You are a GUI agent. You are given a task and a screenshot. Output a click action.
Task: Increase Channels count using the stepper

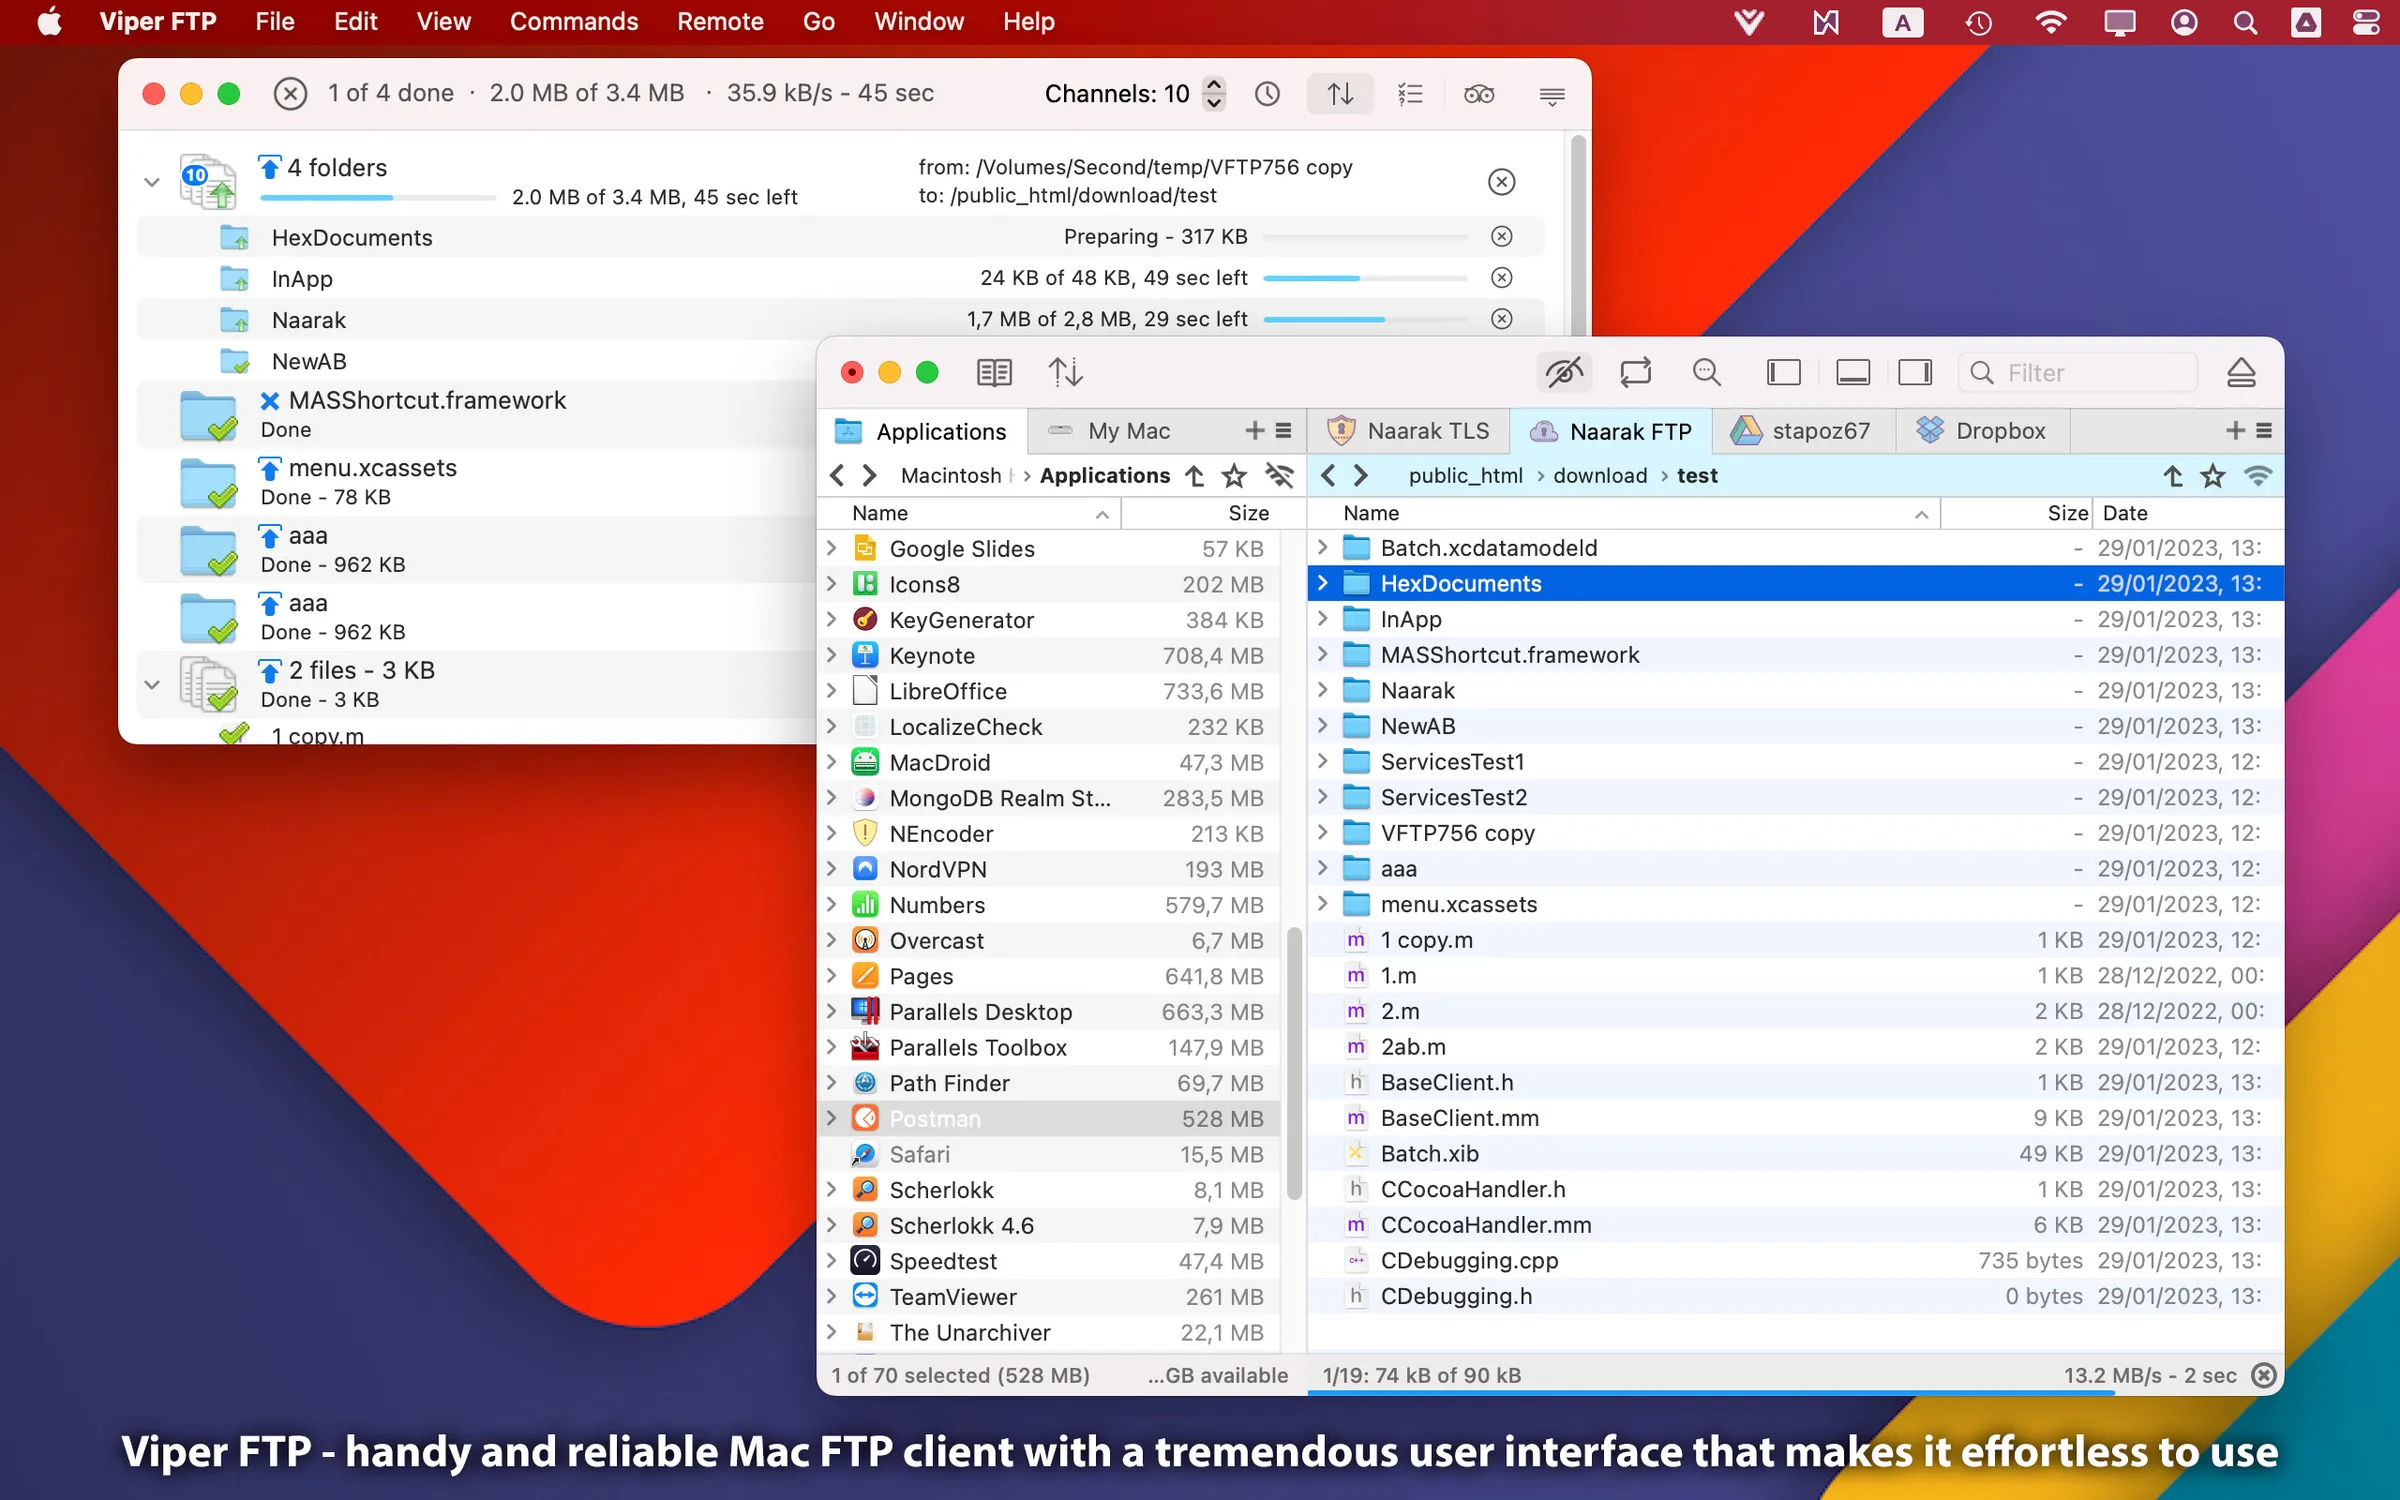click(x=1214, y=86)
